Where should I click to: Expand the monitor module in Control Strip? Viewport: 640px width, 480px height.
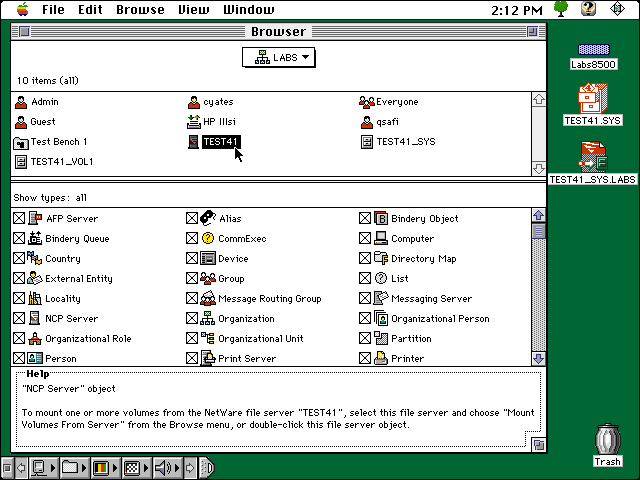[44, 468]
